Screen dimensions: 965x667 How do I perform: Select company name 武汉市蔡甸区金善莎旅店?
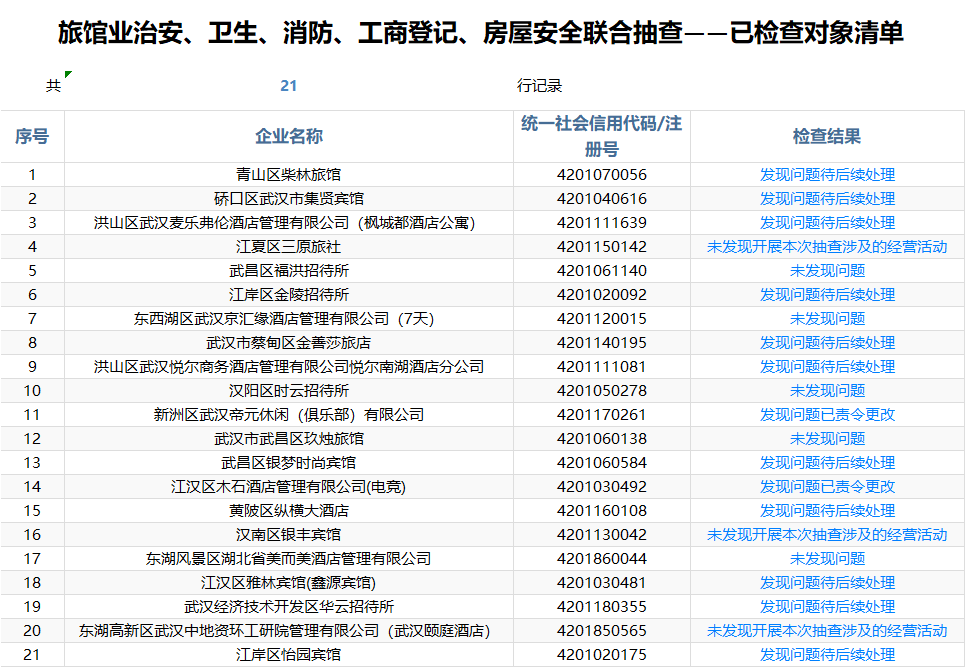pyautogui.click(x=289, y=343)
